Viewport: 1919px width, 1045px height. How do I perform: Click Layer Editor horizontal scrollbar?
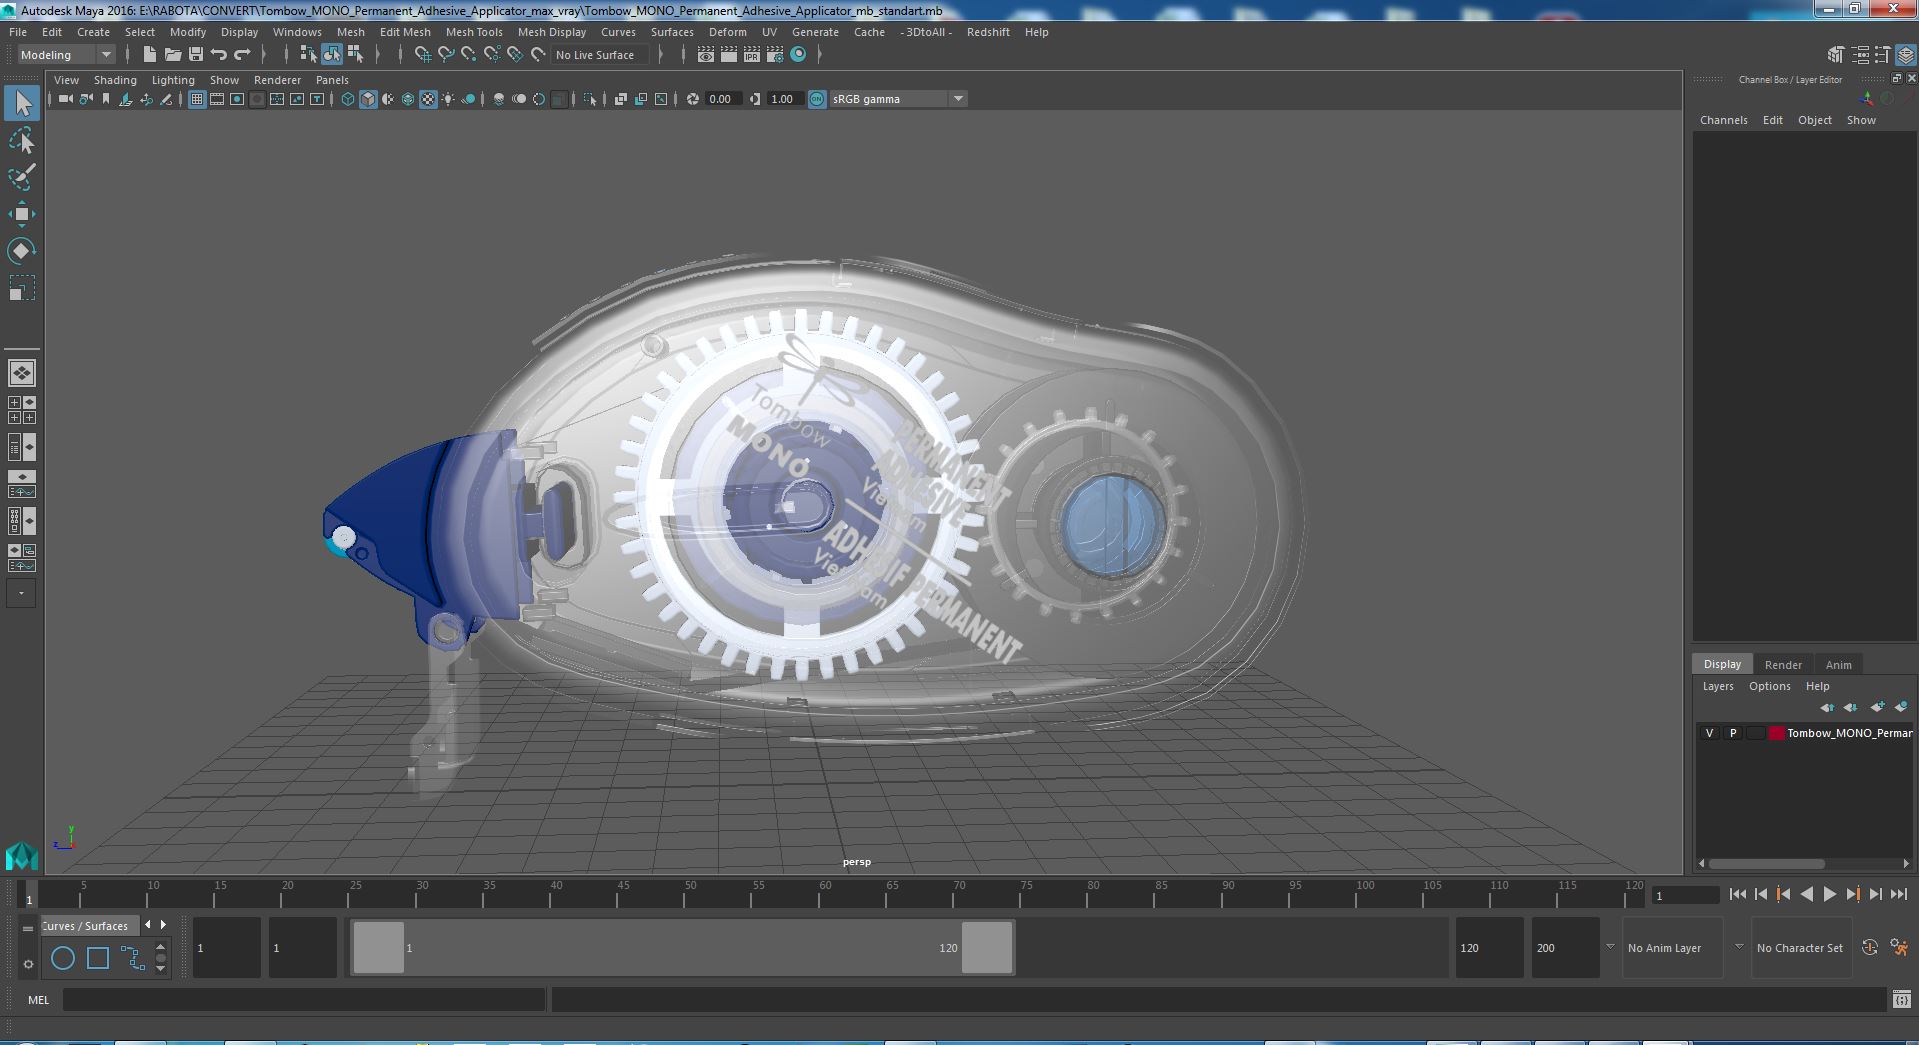(x=1766, y=864)
